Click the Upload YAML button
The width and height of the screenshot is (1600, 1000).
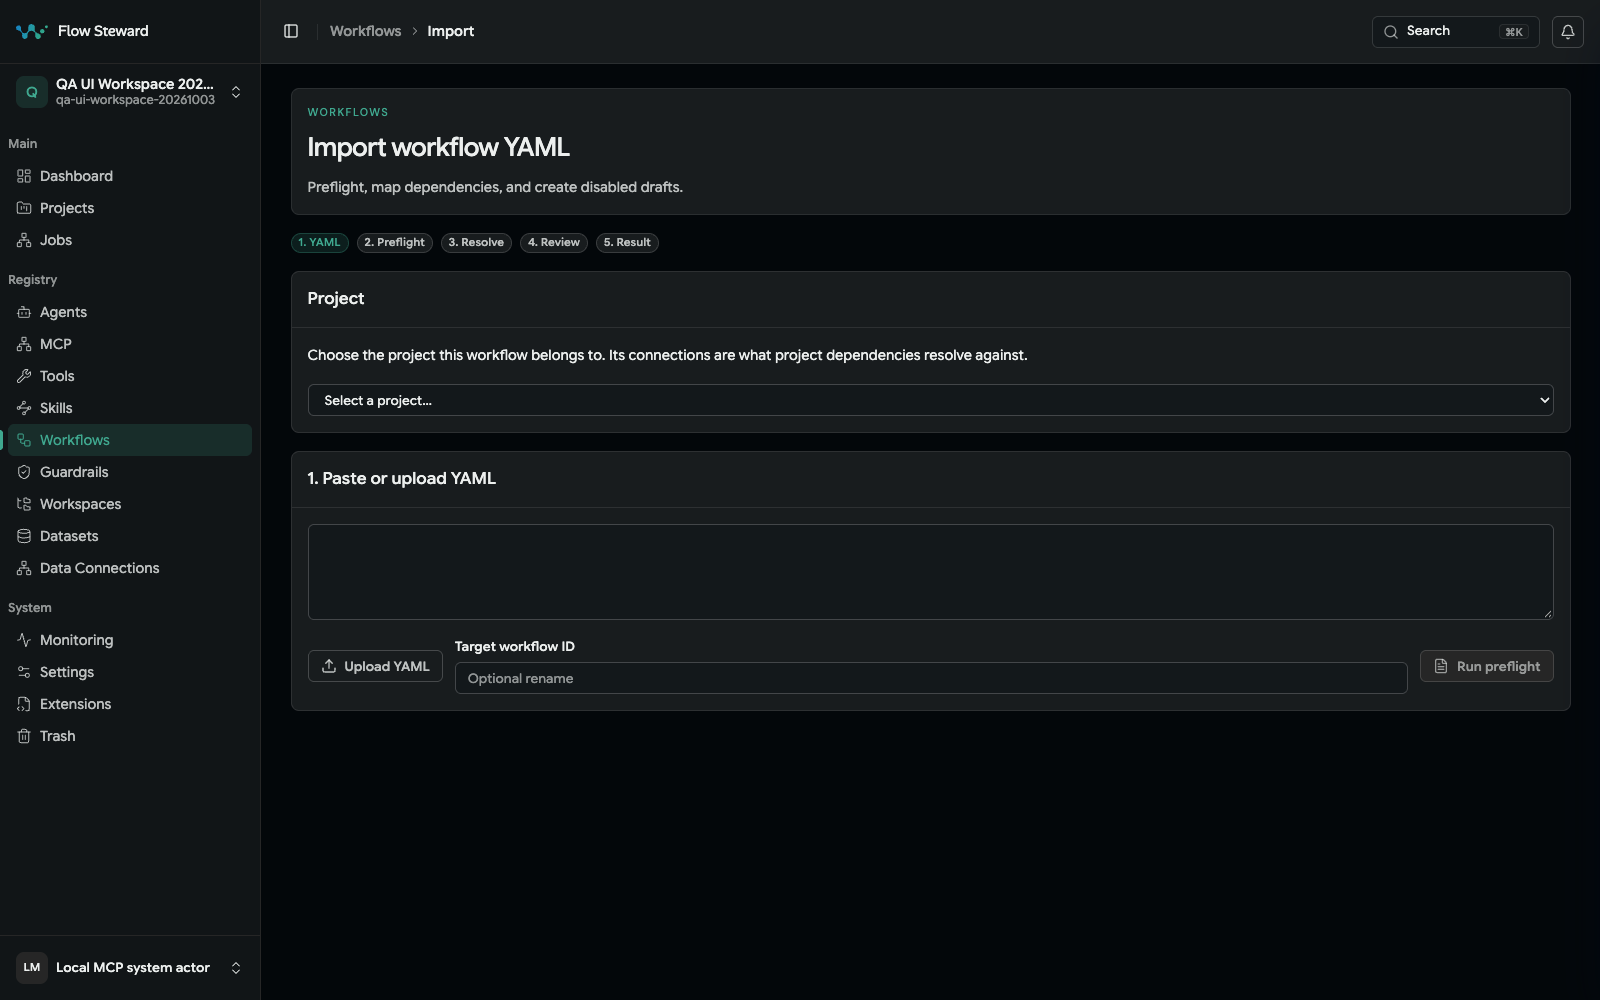click(375, 666)
